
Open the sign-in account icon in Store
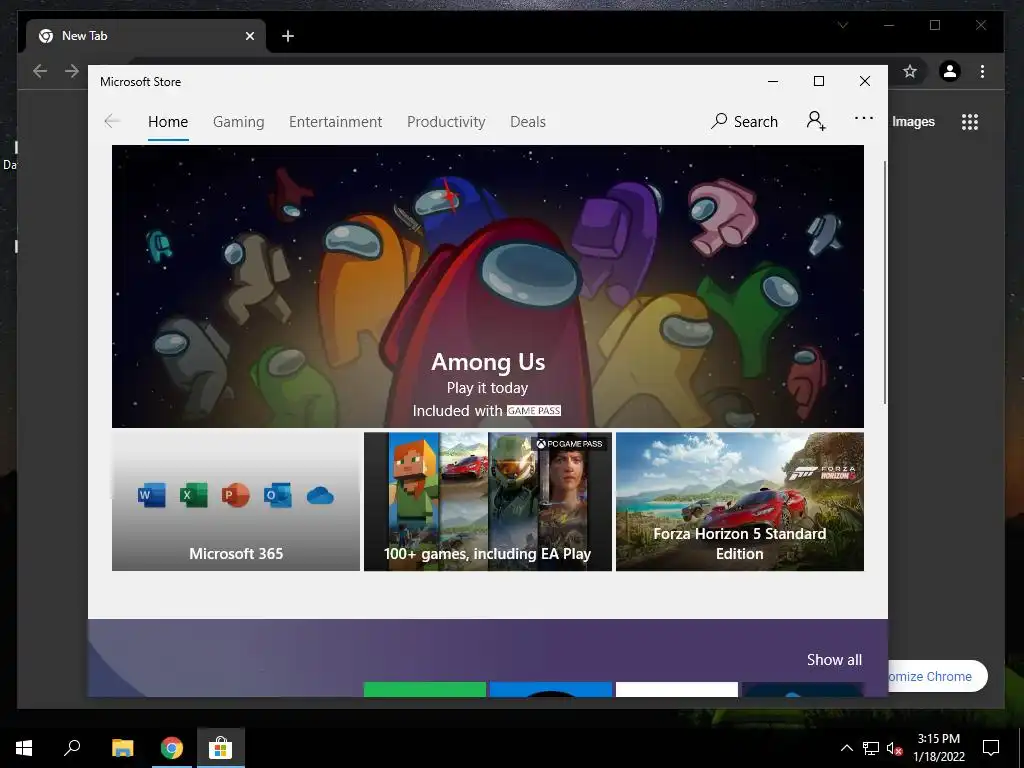[816, 121]
